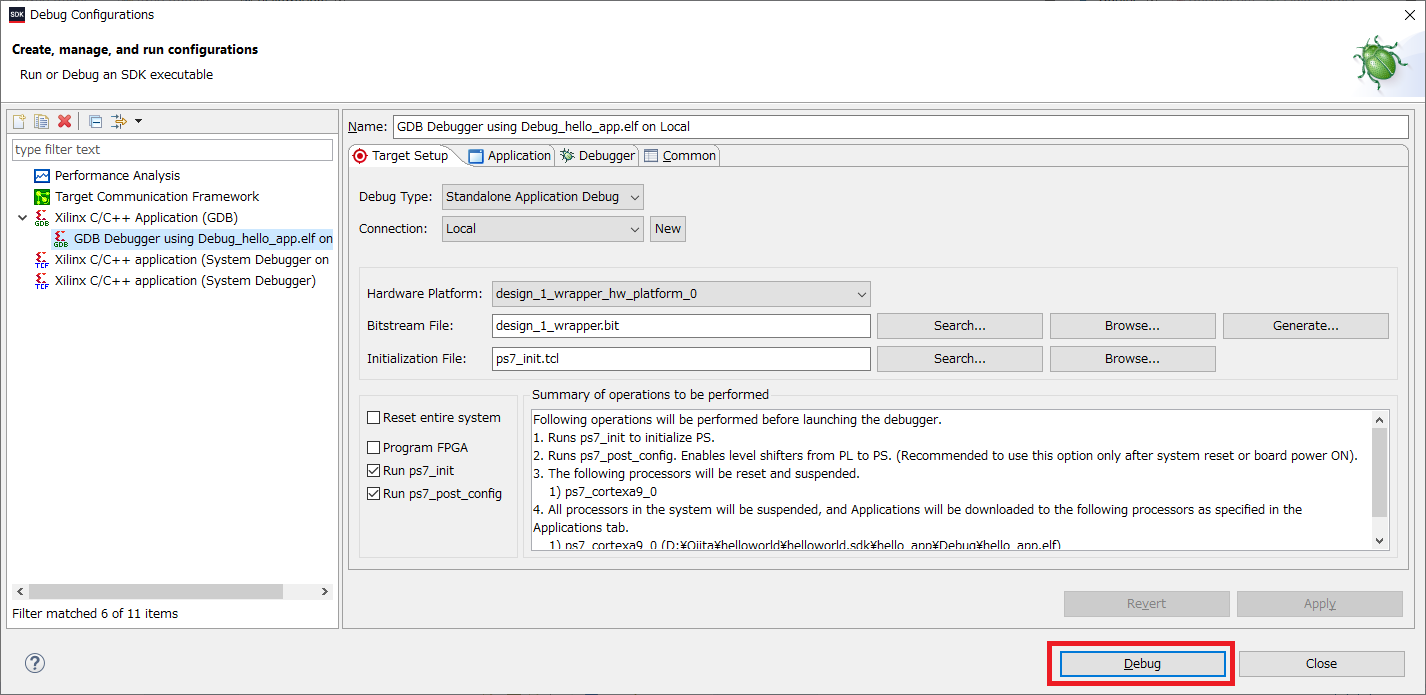Click the summary scrollbar up arrow
The height and width of the screenshot is (695, 1426).
[x=1380, y=420]
